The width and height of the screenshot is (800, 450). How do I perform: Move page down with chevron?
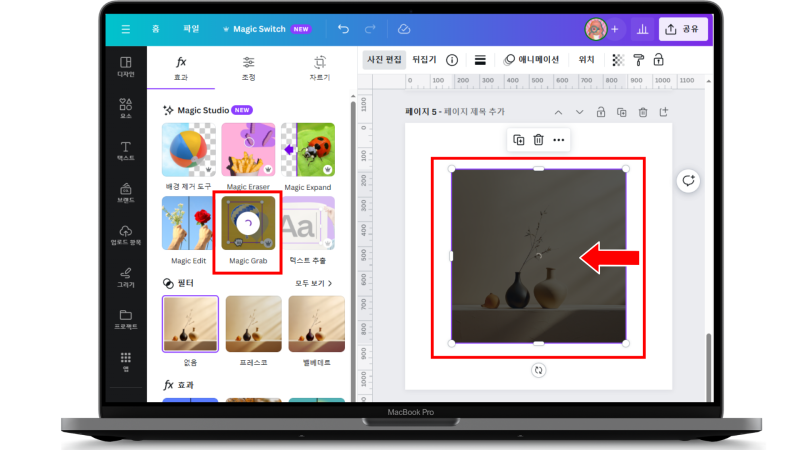pos(580,112)
